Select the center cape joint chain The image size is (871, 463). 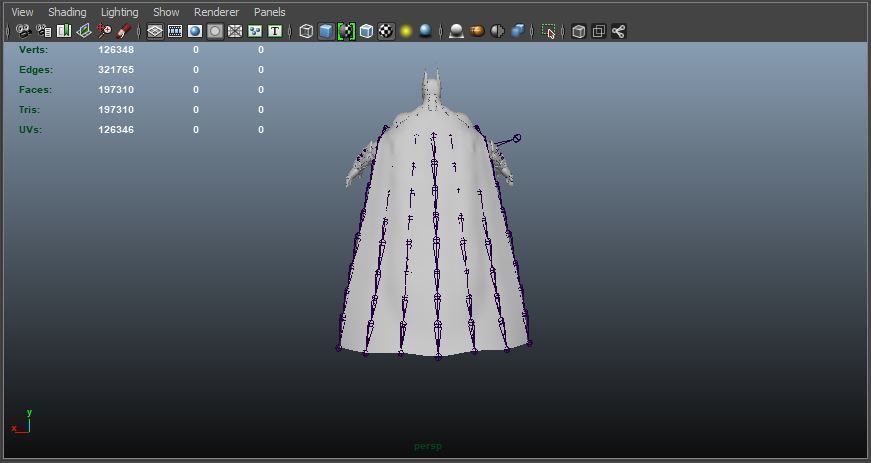tap(435, 244)
